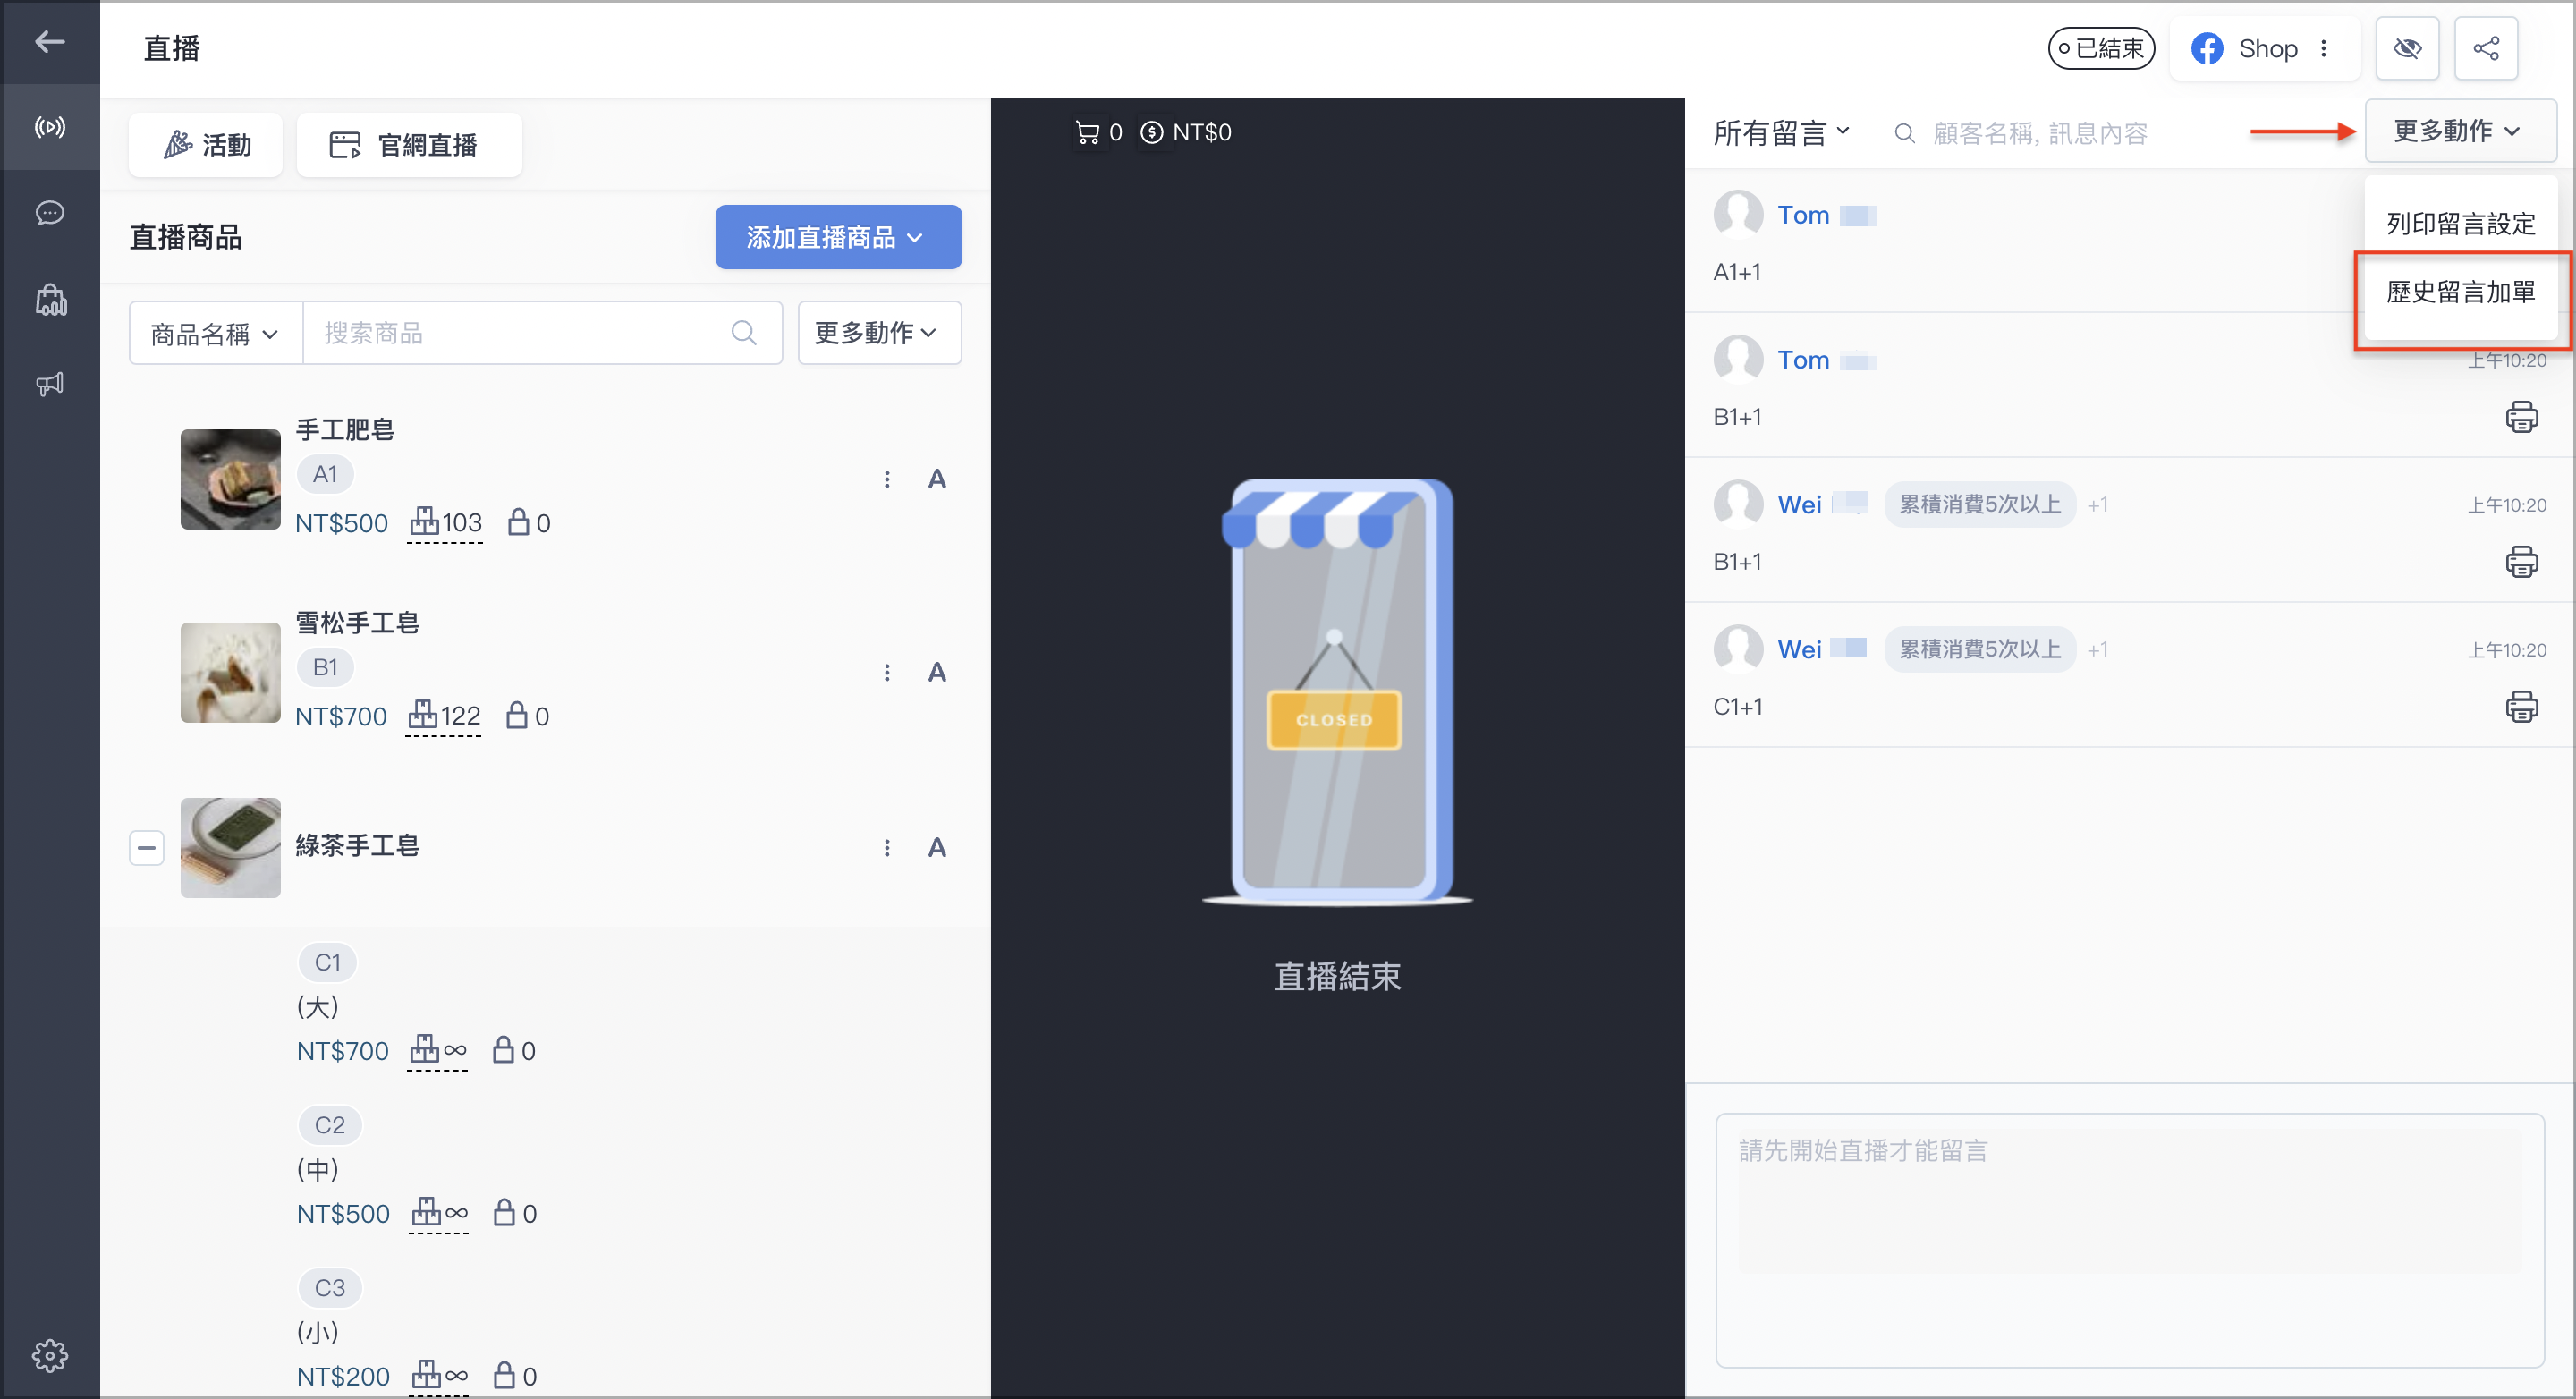Image resolution: width=2576 pixels, height=1399 pixels.
Task: Click the Facebook Shop button
Action: 2264,48
